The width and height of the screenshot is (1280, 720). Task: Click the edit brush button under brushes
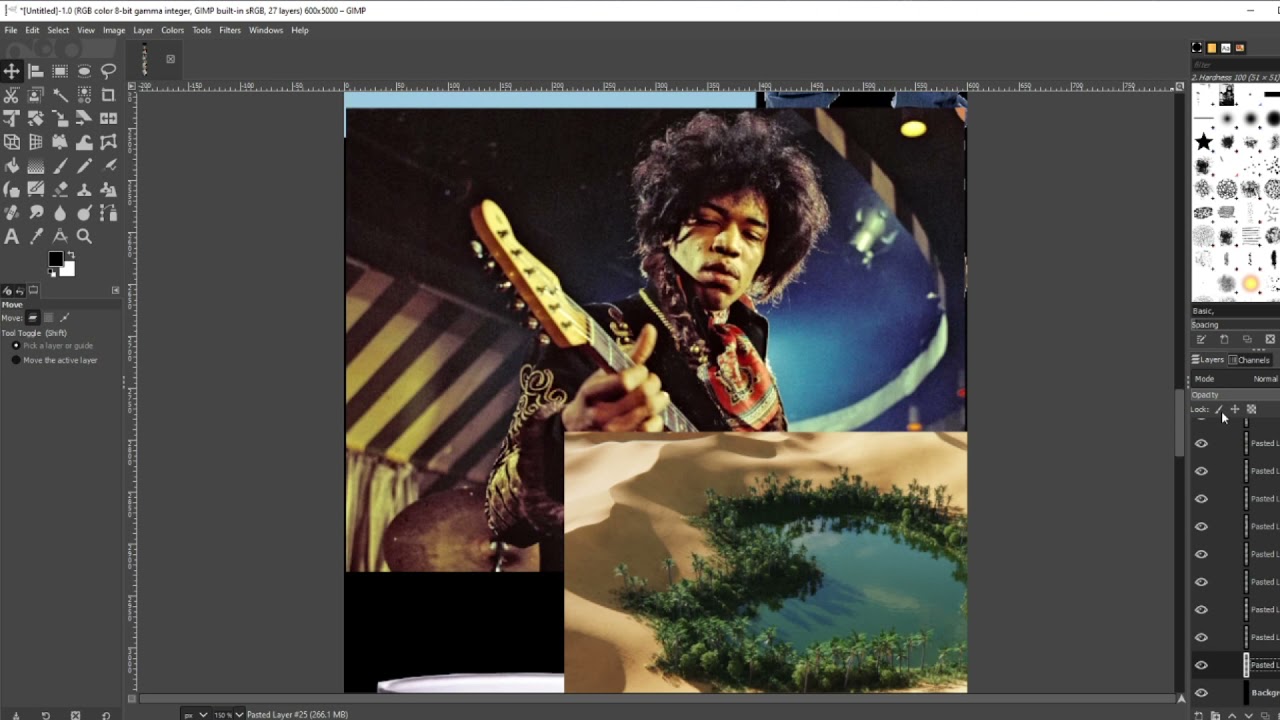click(x=1201, y=339)
